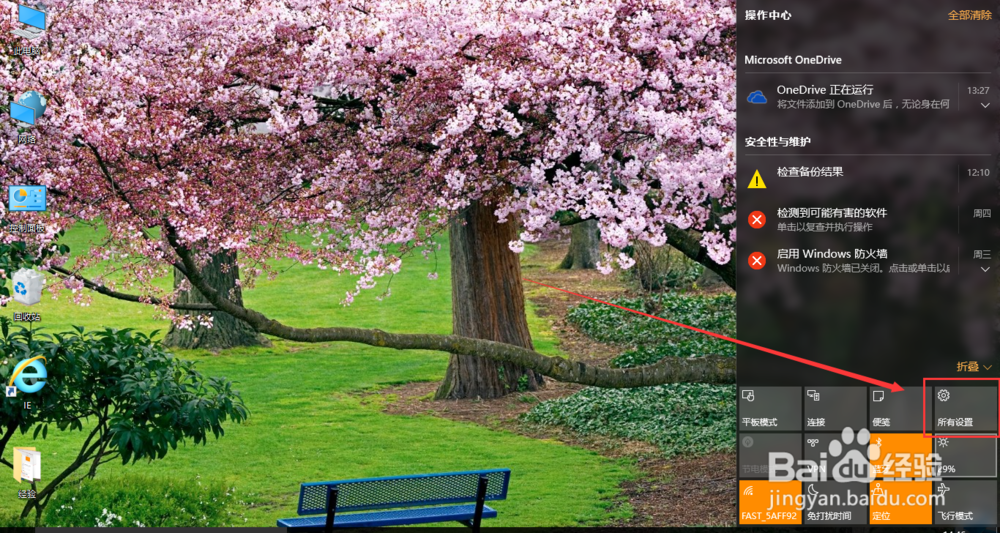Toggle the VPN quick action tile

pyautogui.click(x=835, y=455)
